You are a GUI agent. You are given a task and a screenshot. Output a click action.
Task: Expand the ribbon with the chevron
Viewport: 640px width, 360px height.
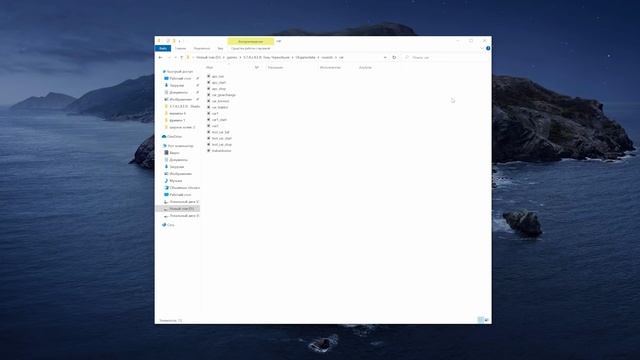pos(482,48)
